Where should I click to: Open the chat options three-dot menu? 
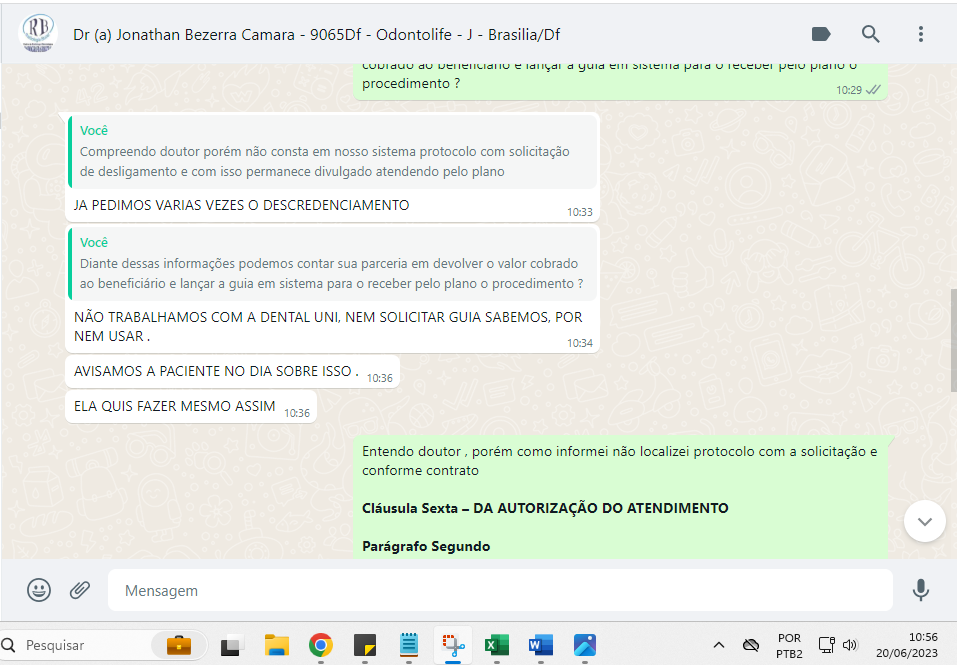920,34
